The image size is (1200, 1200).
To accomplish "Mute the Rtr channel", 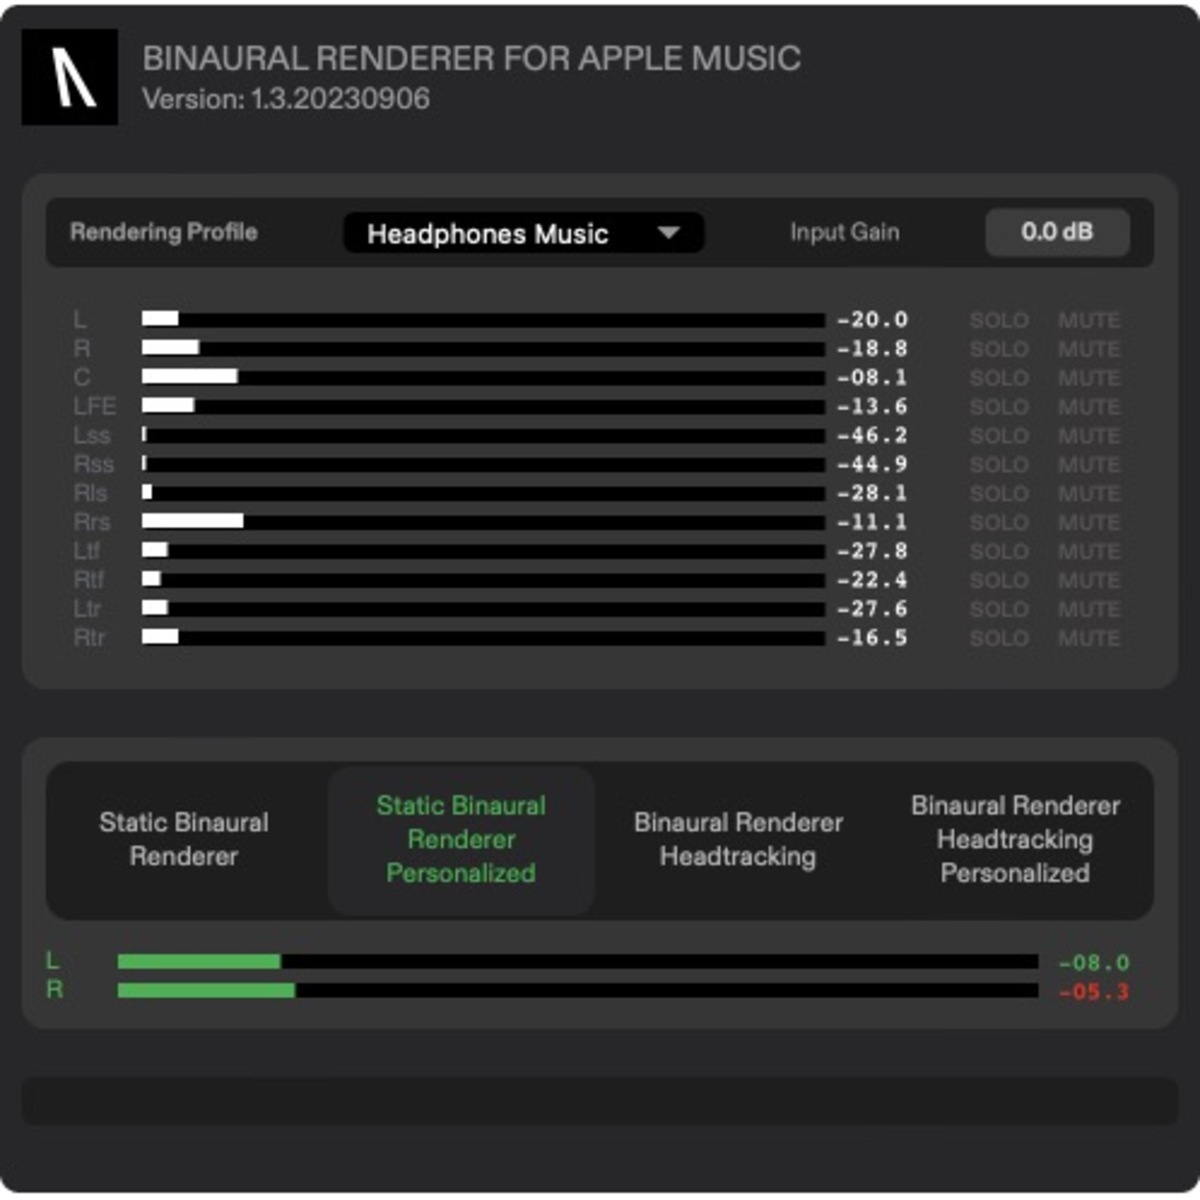I will pos(1089,639).
